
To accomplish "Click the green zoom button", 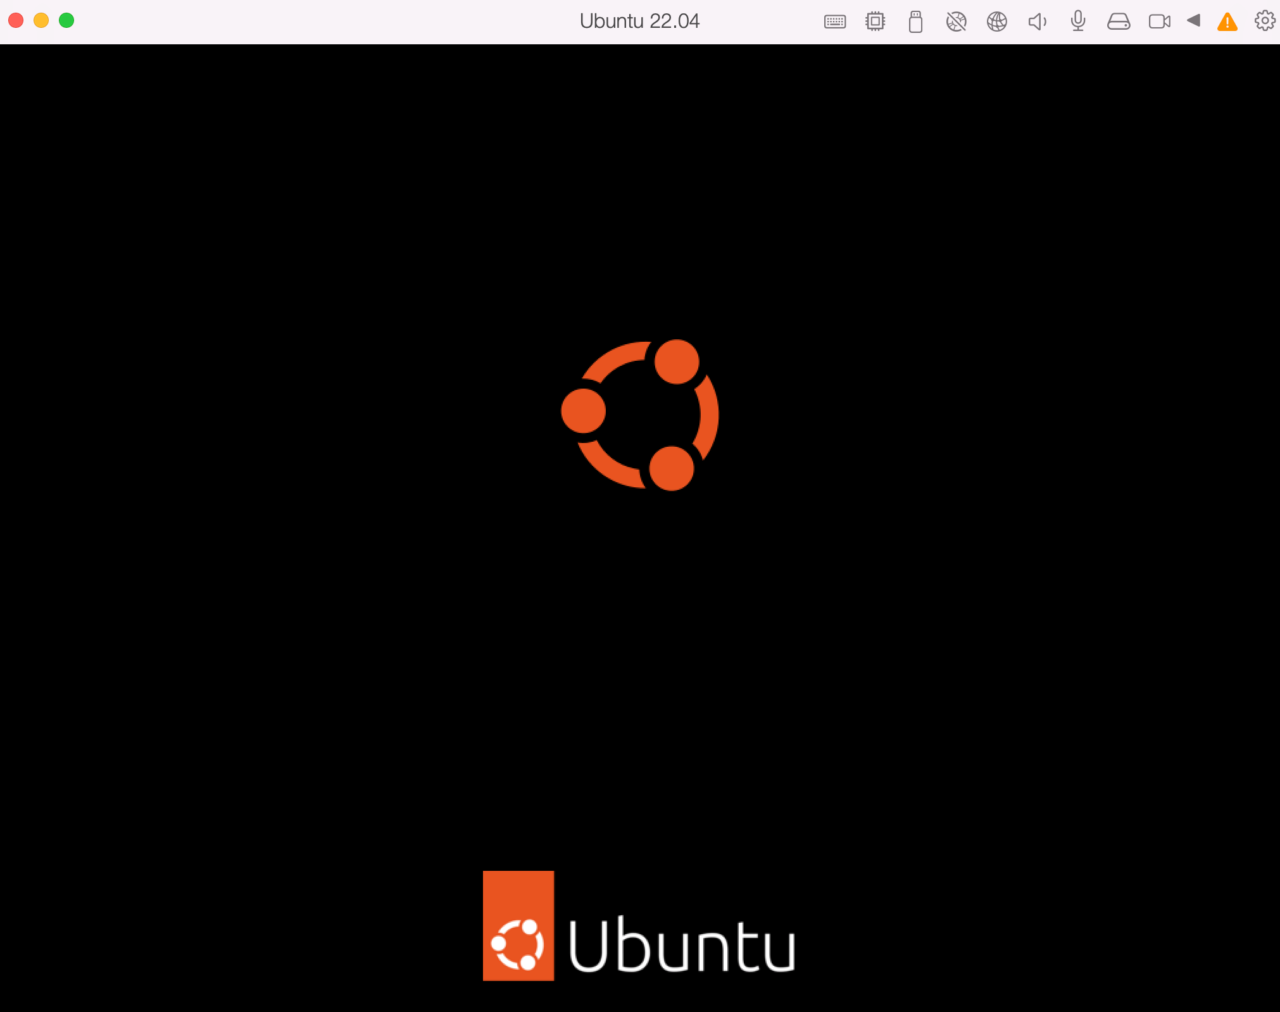I will [x=66, y=18].
